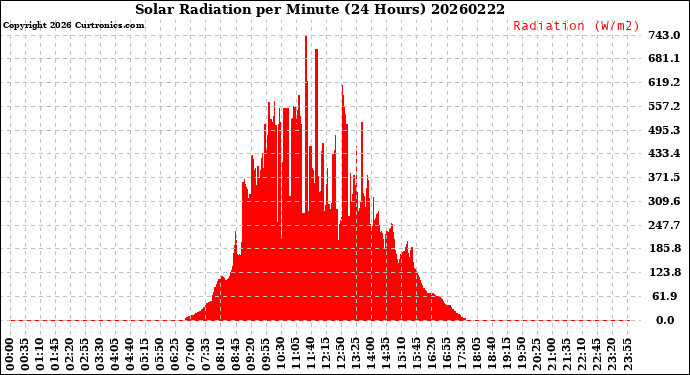
Task: Click the 17:30 time label
Action: (x=461, y=355)
